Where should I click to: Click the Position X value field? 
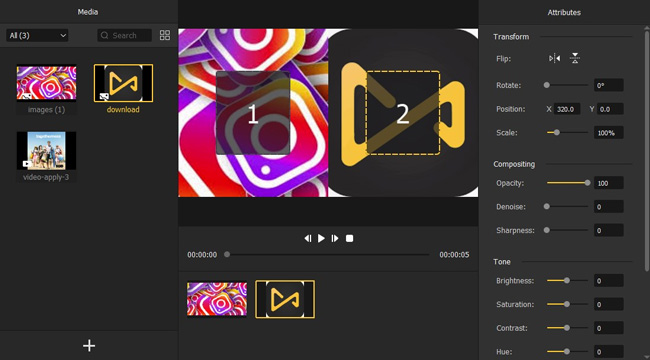click(567, 109)
